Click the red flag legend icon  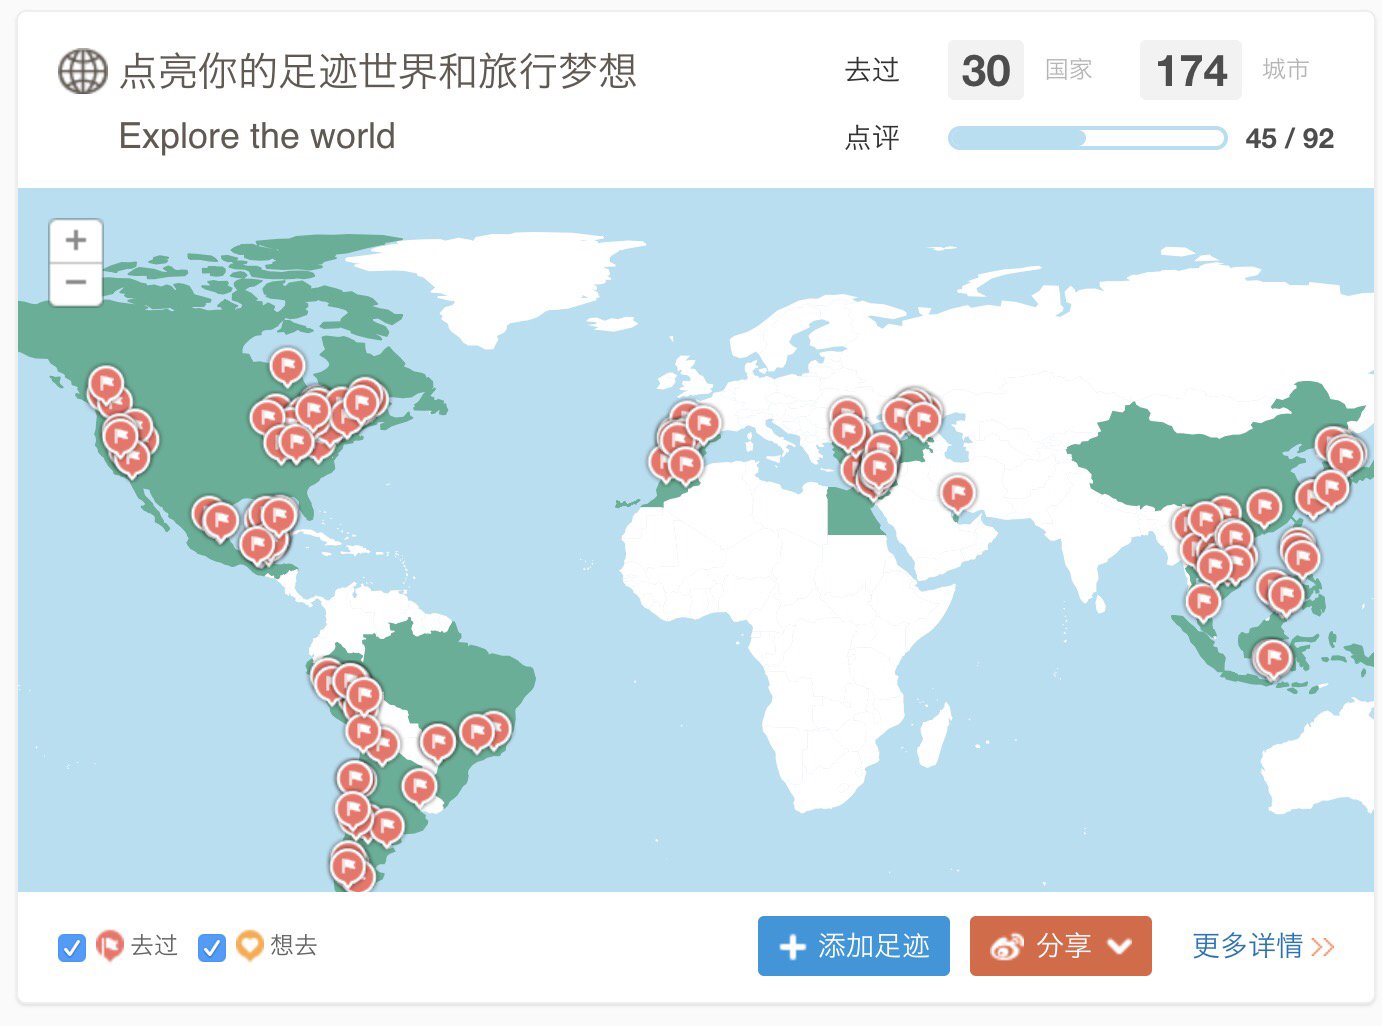coord(109,945)
